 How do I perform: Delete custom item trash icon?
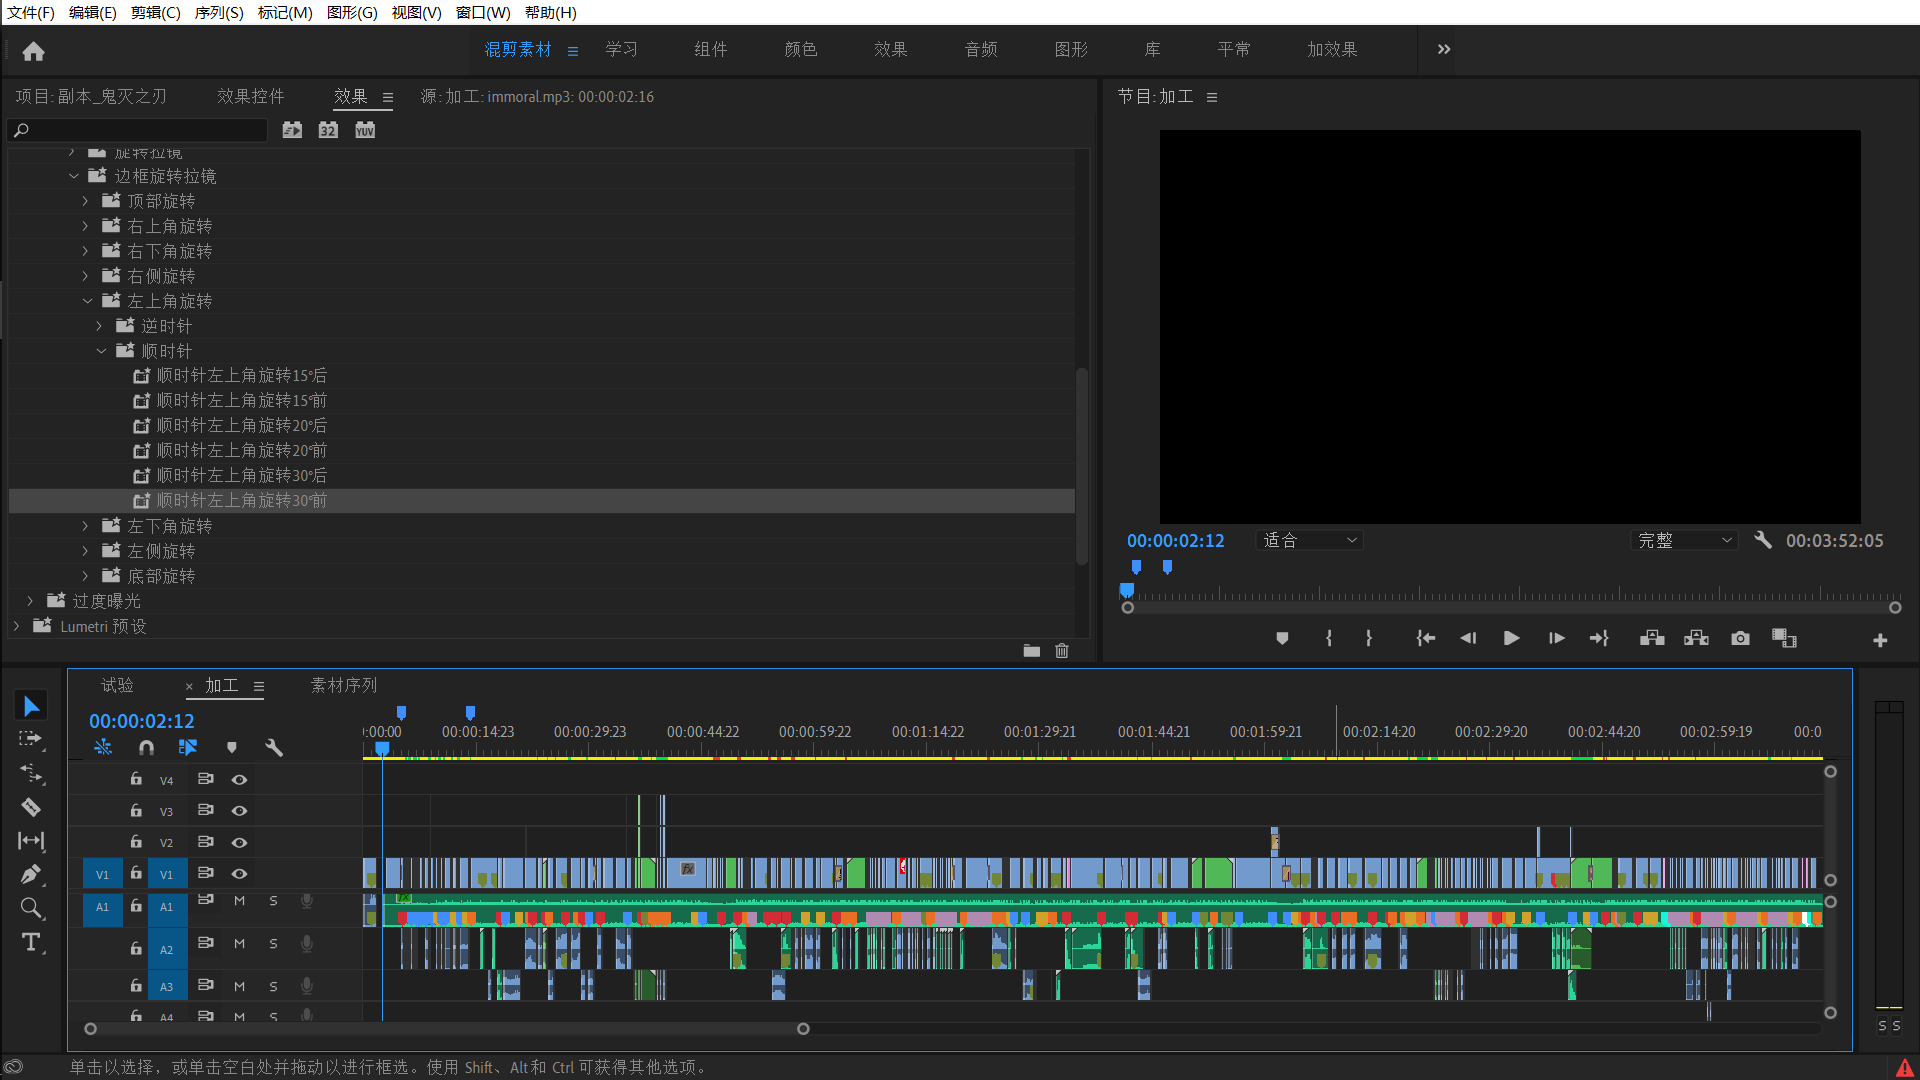1062,651
